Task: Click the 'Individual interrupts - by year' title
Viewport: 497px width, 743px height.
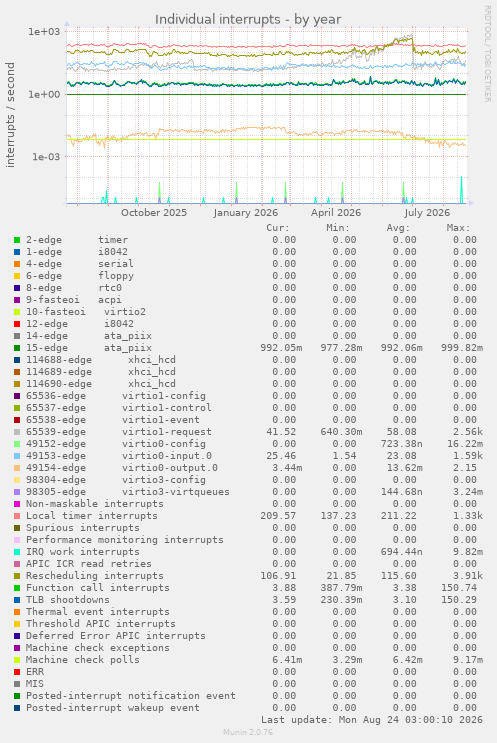Action: [x=248, y=19]
